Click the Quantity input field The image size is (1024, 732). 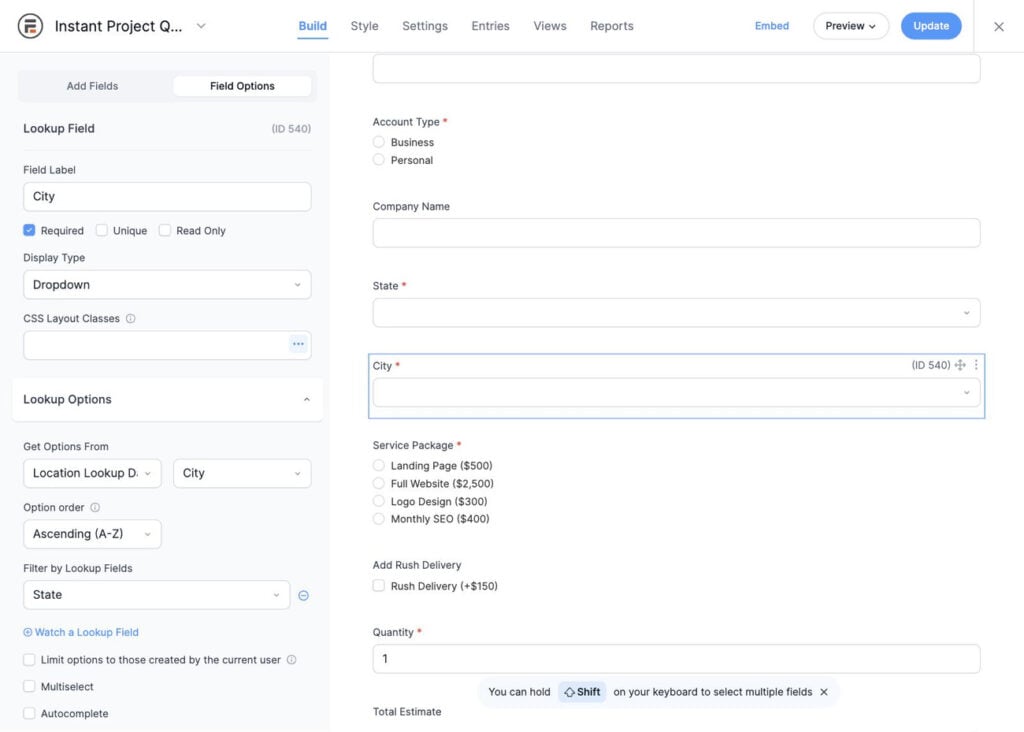(676, 659)
